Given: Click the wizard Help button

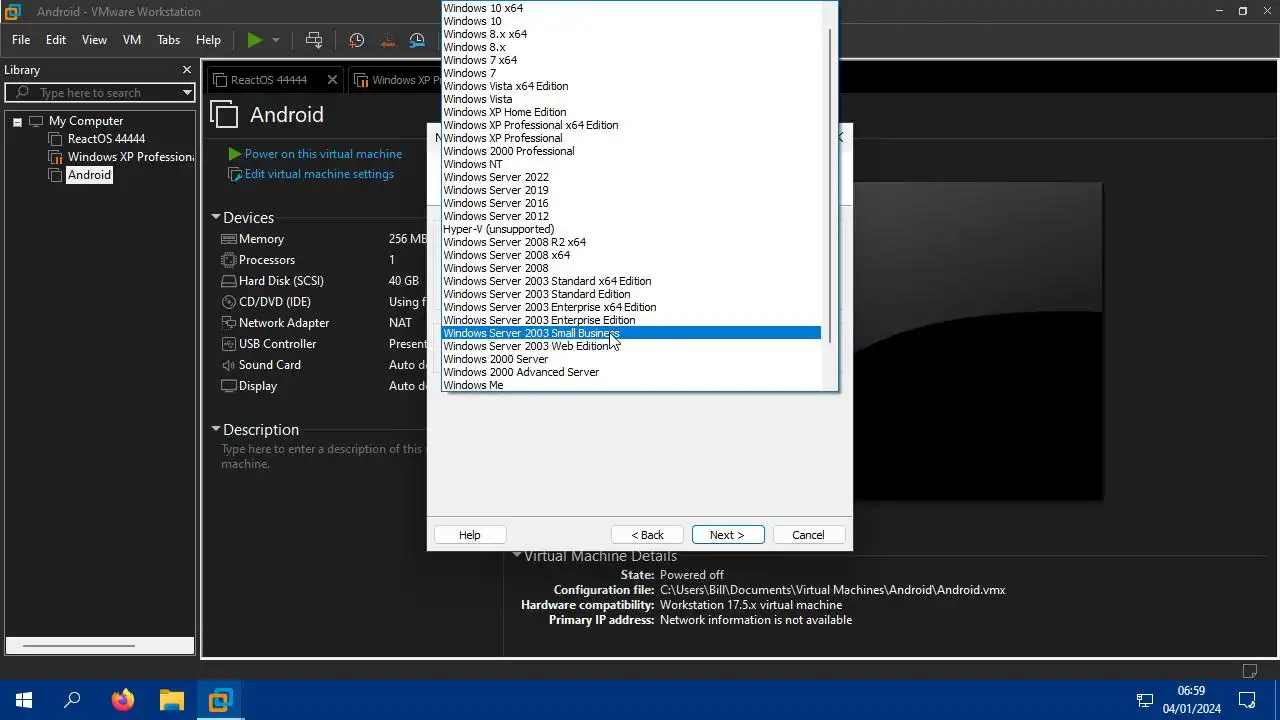Looking at the screenshot, I should click(469, 535).
